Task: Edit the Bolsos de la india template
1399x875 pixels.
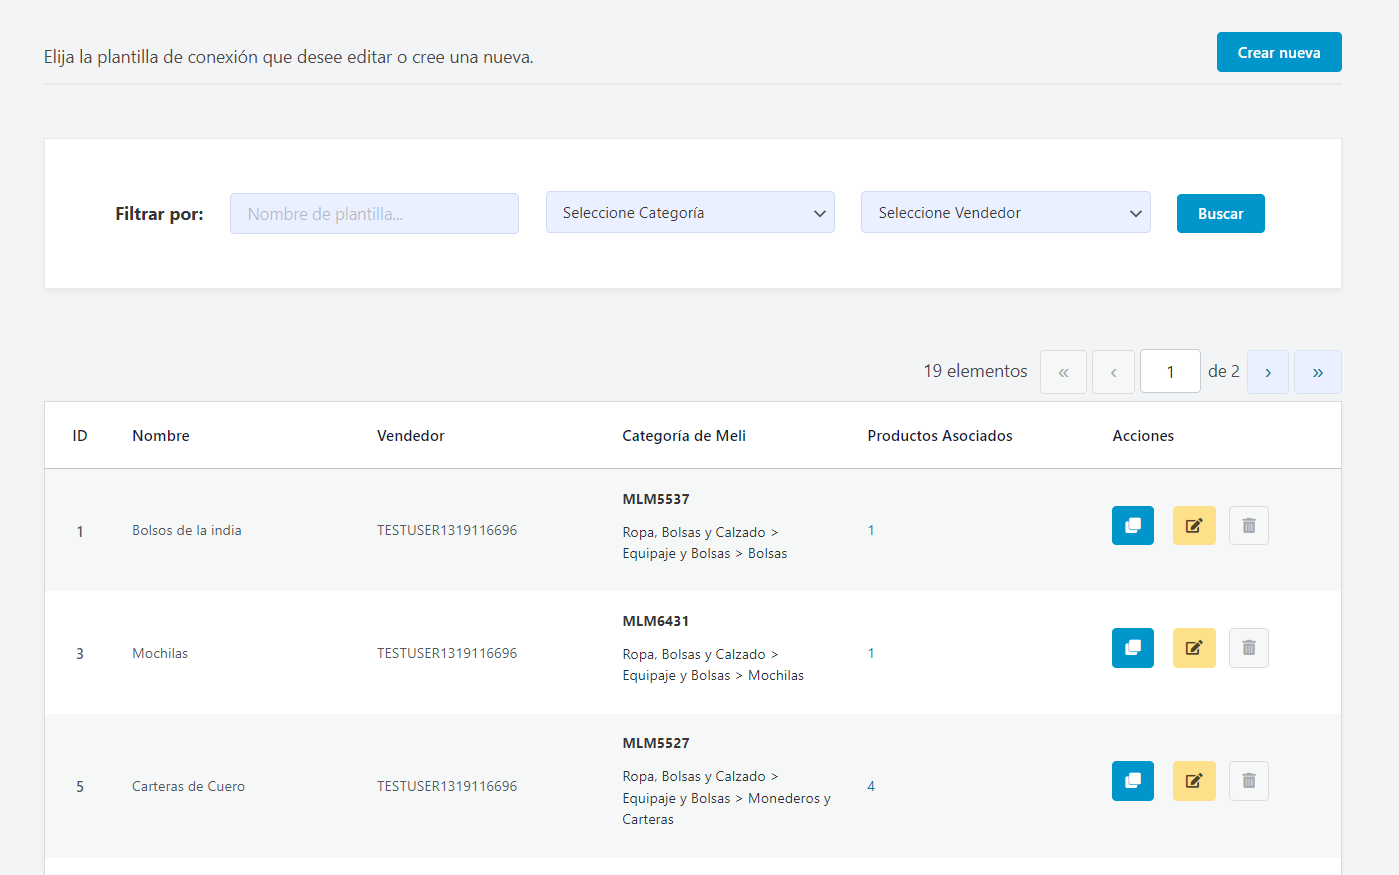Action: point(1193,526)
